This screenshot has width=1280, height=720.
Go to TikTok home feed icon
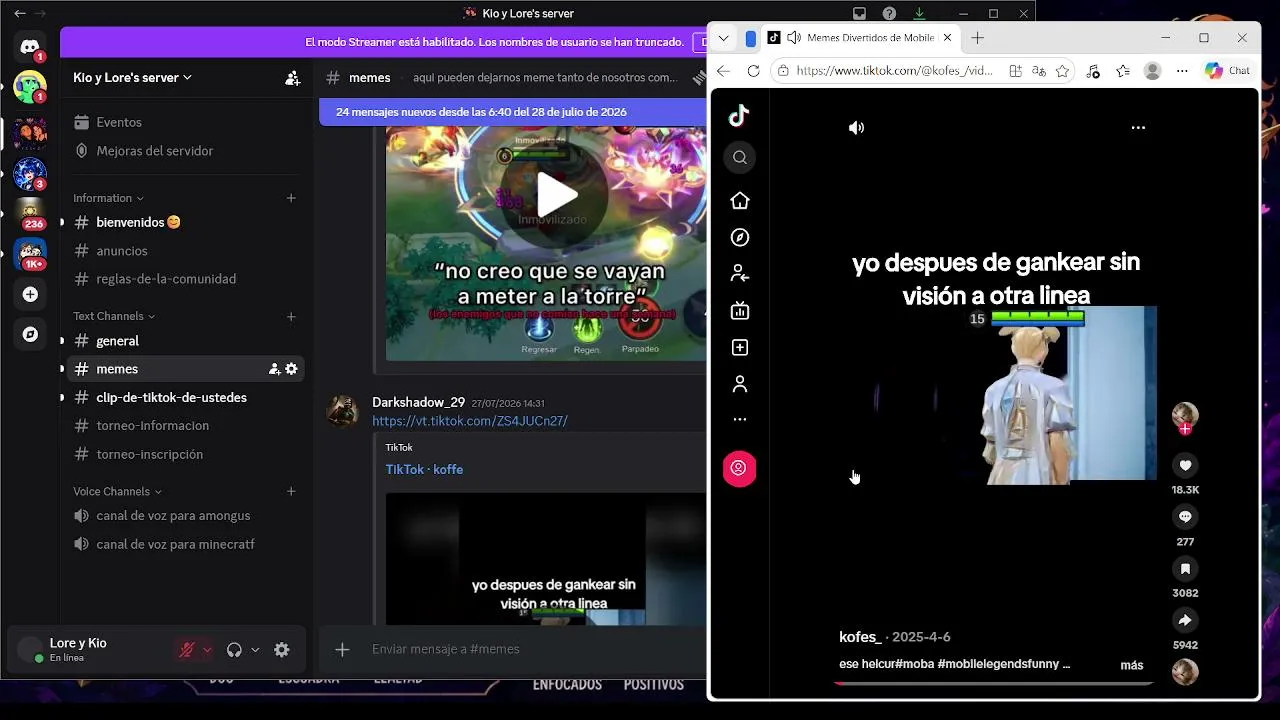tap(740, 201)
